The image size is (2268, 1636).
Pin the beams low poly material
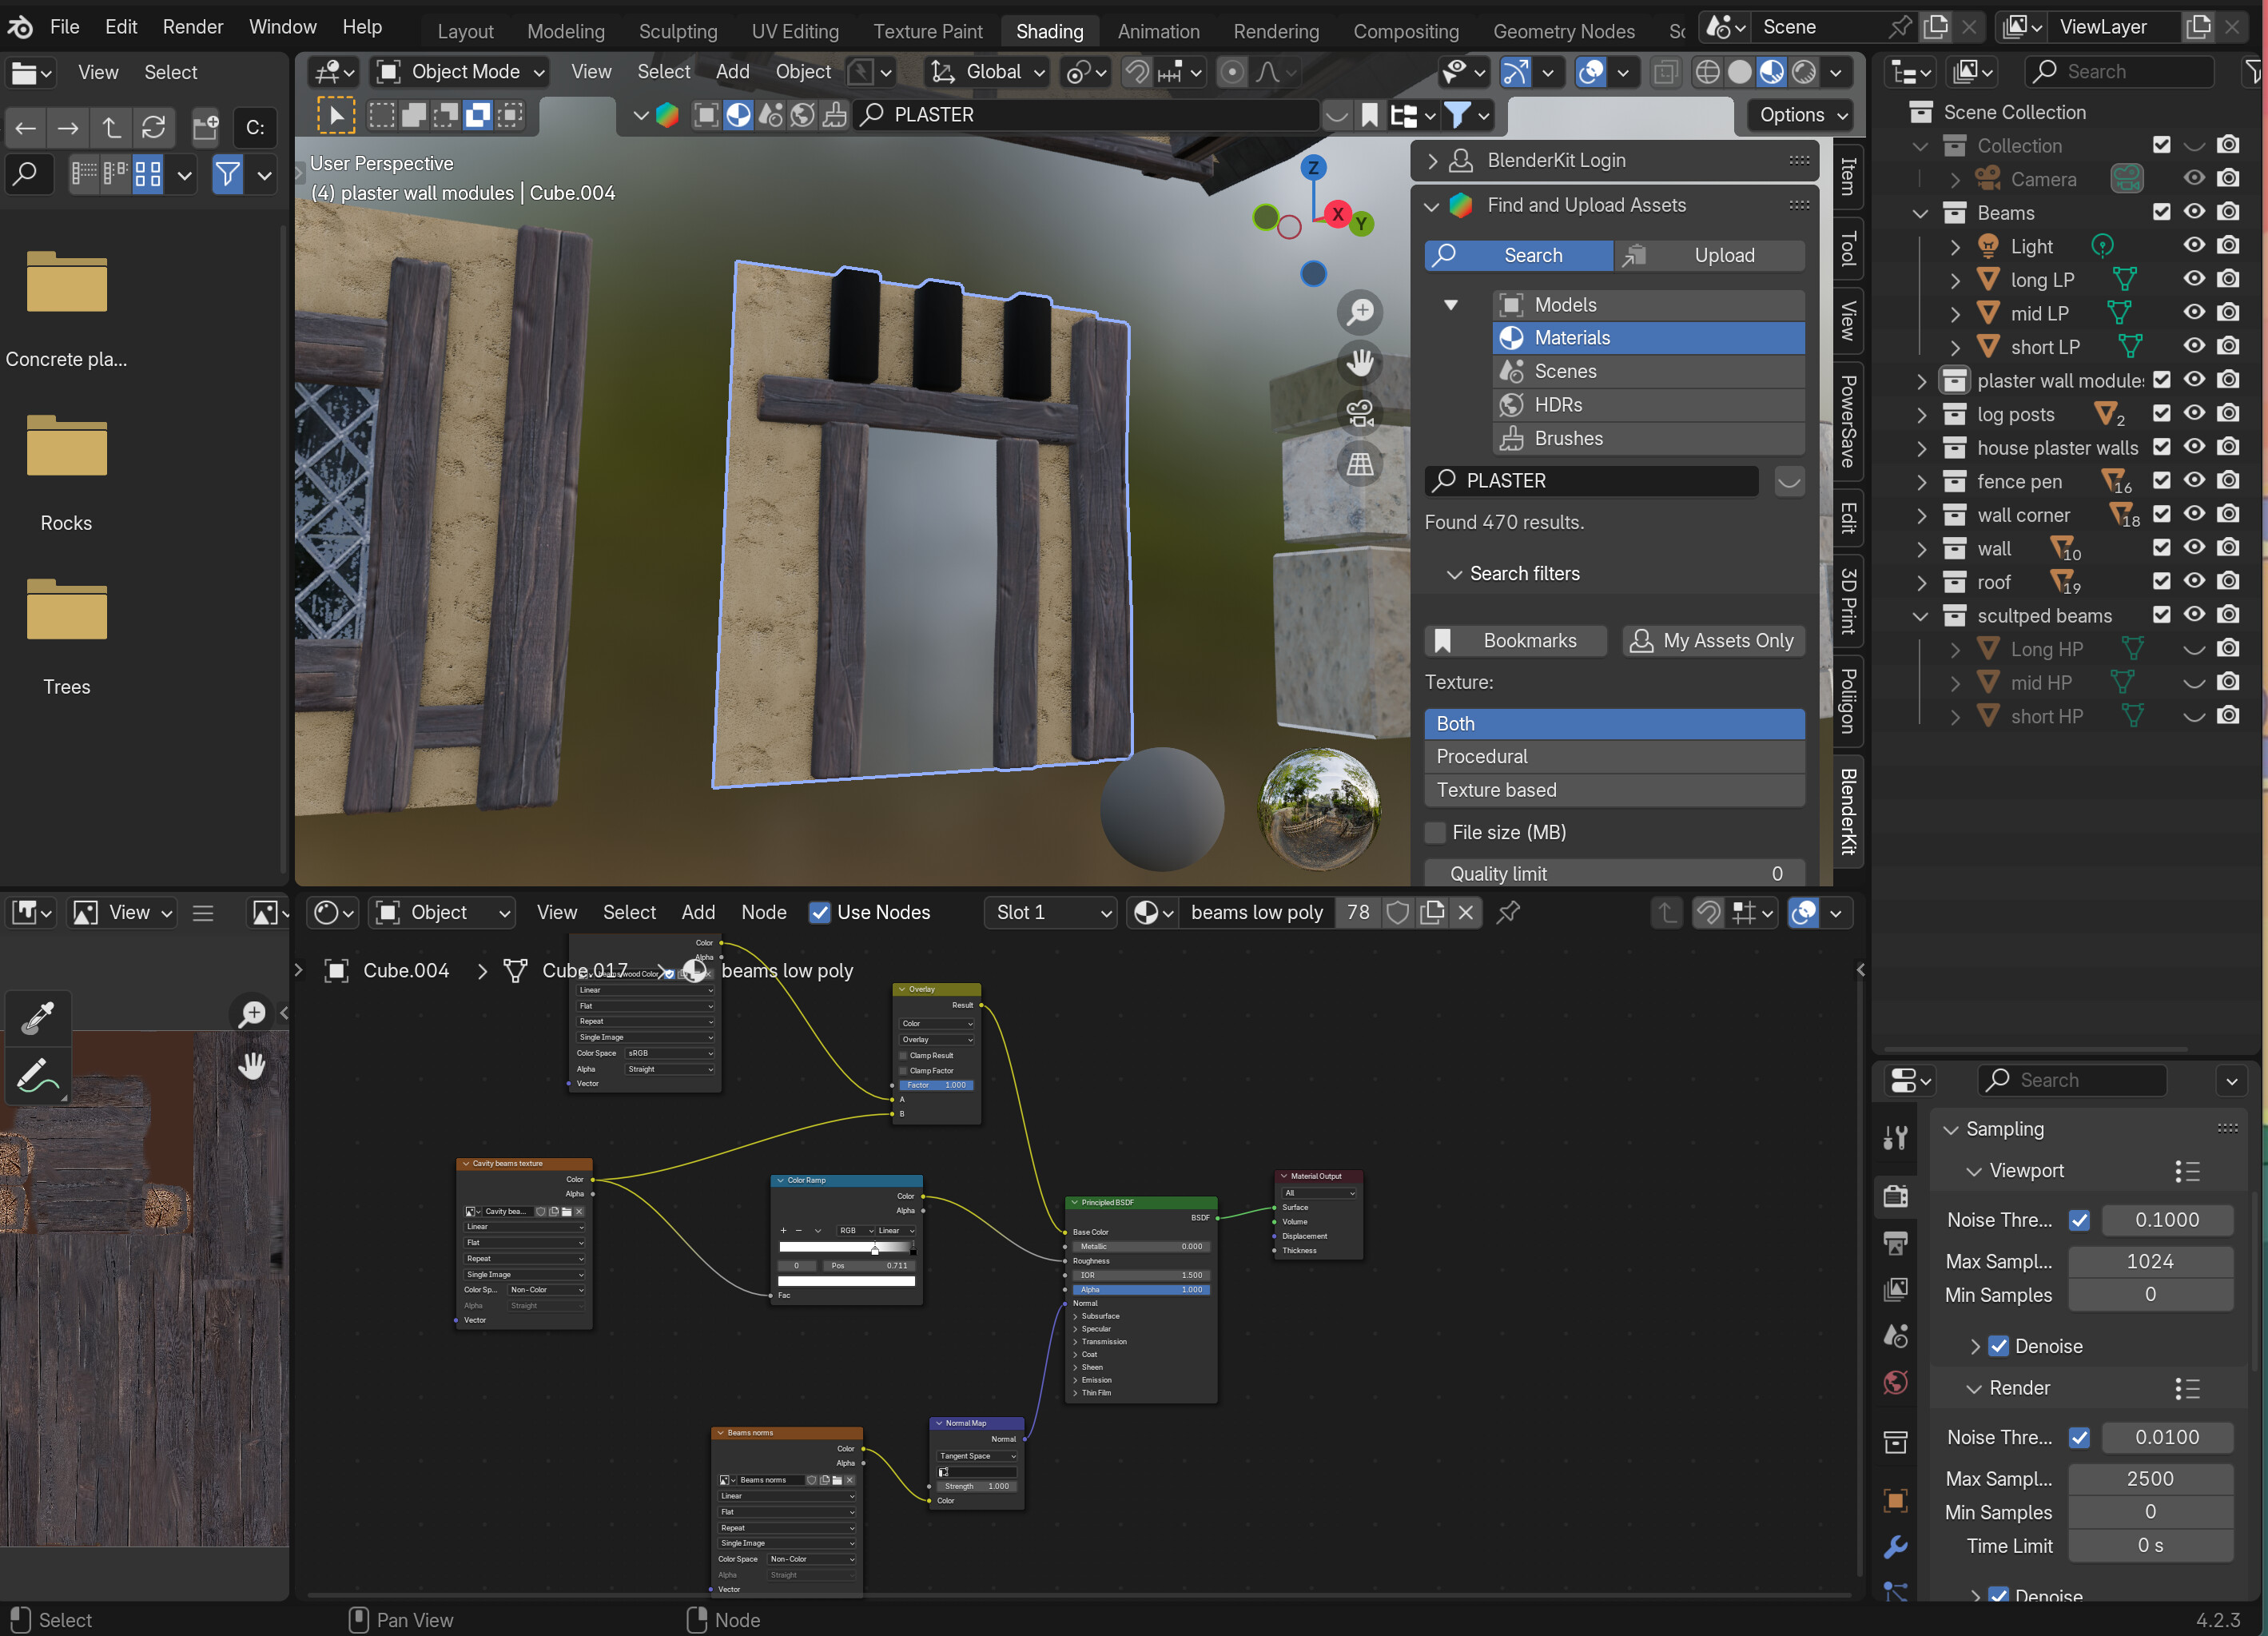[x=1508, y=912]
